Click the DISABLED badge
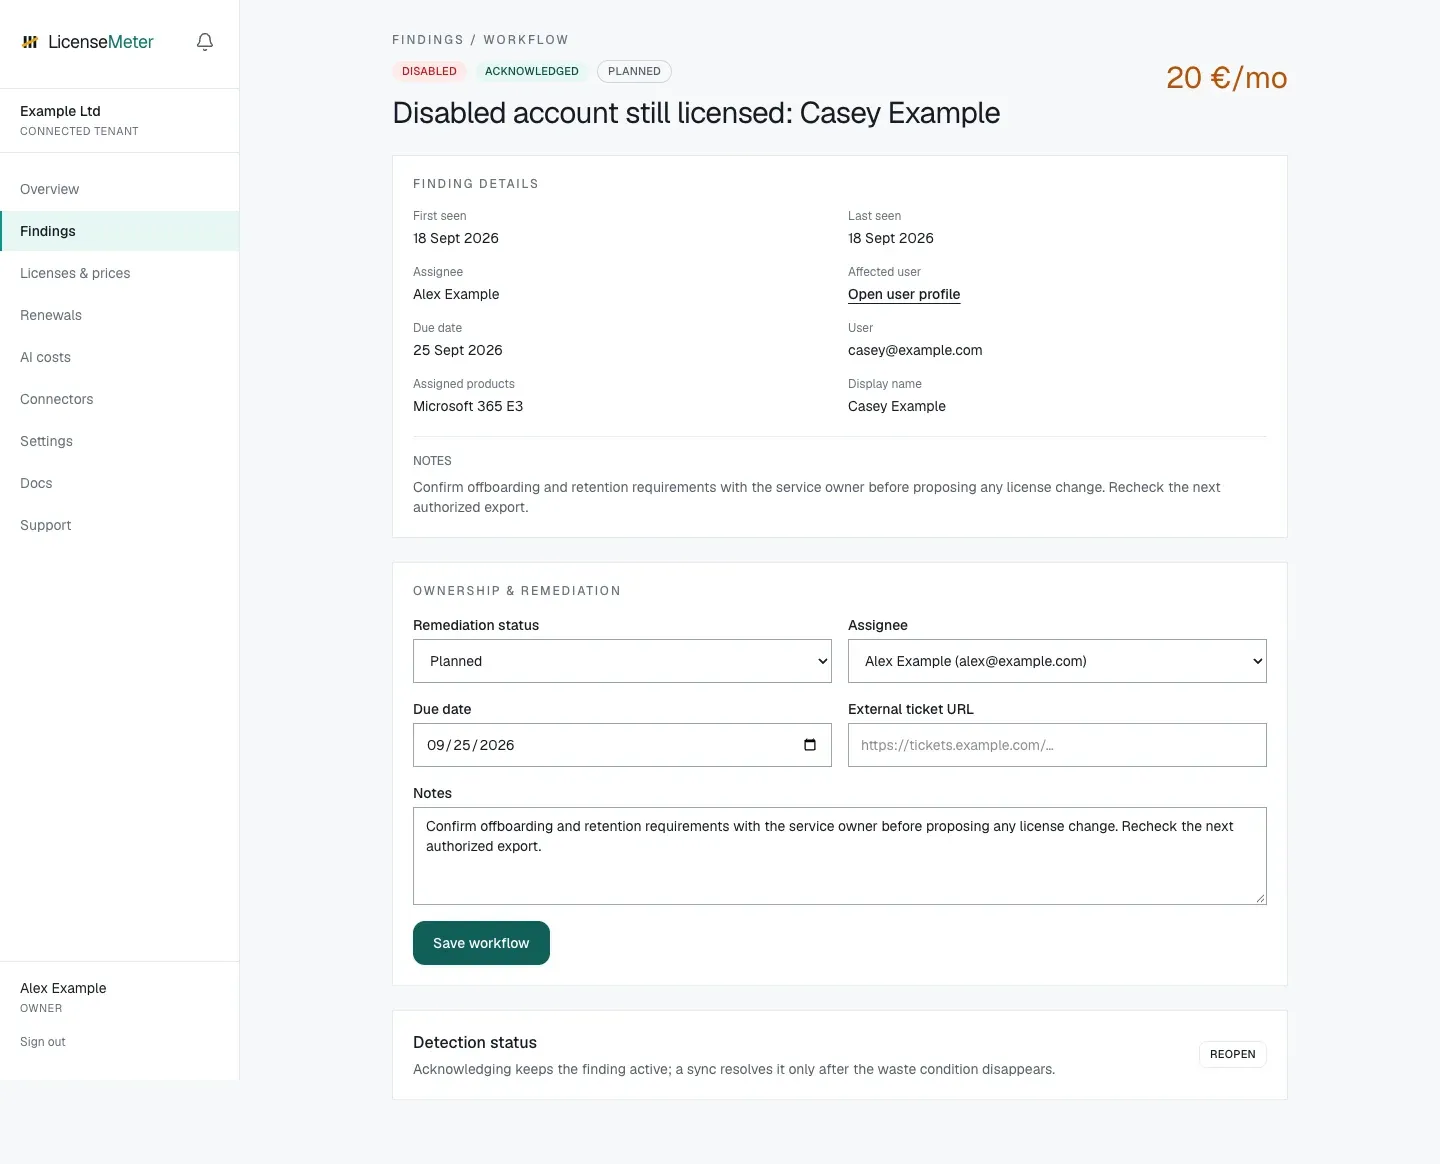This screenshot has width=1440, height=1164. pos(429,71)
